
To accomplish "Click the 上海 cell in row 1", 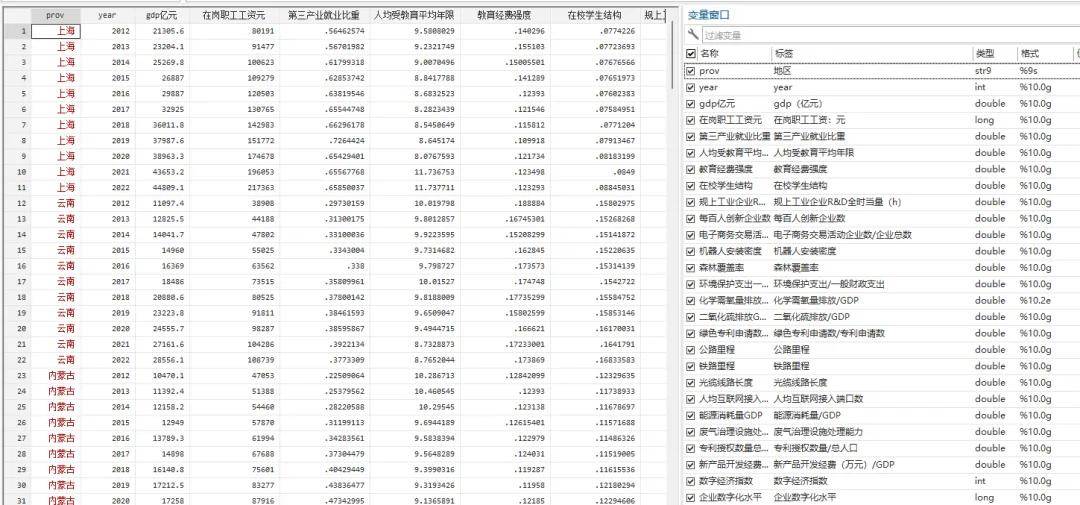I will [56, 31].
